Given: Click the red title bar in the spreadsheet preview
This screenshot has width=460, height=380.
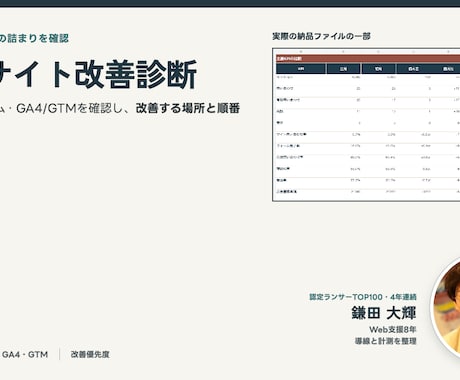Looking at the screenshot, I should 368,59.
